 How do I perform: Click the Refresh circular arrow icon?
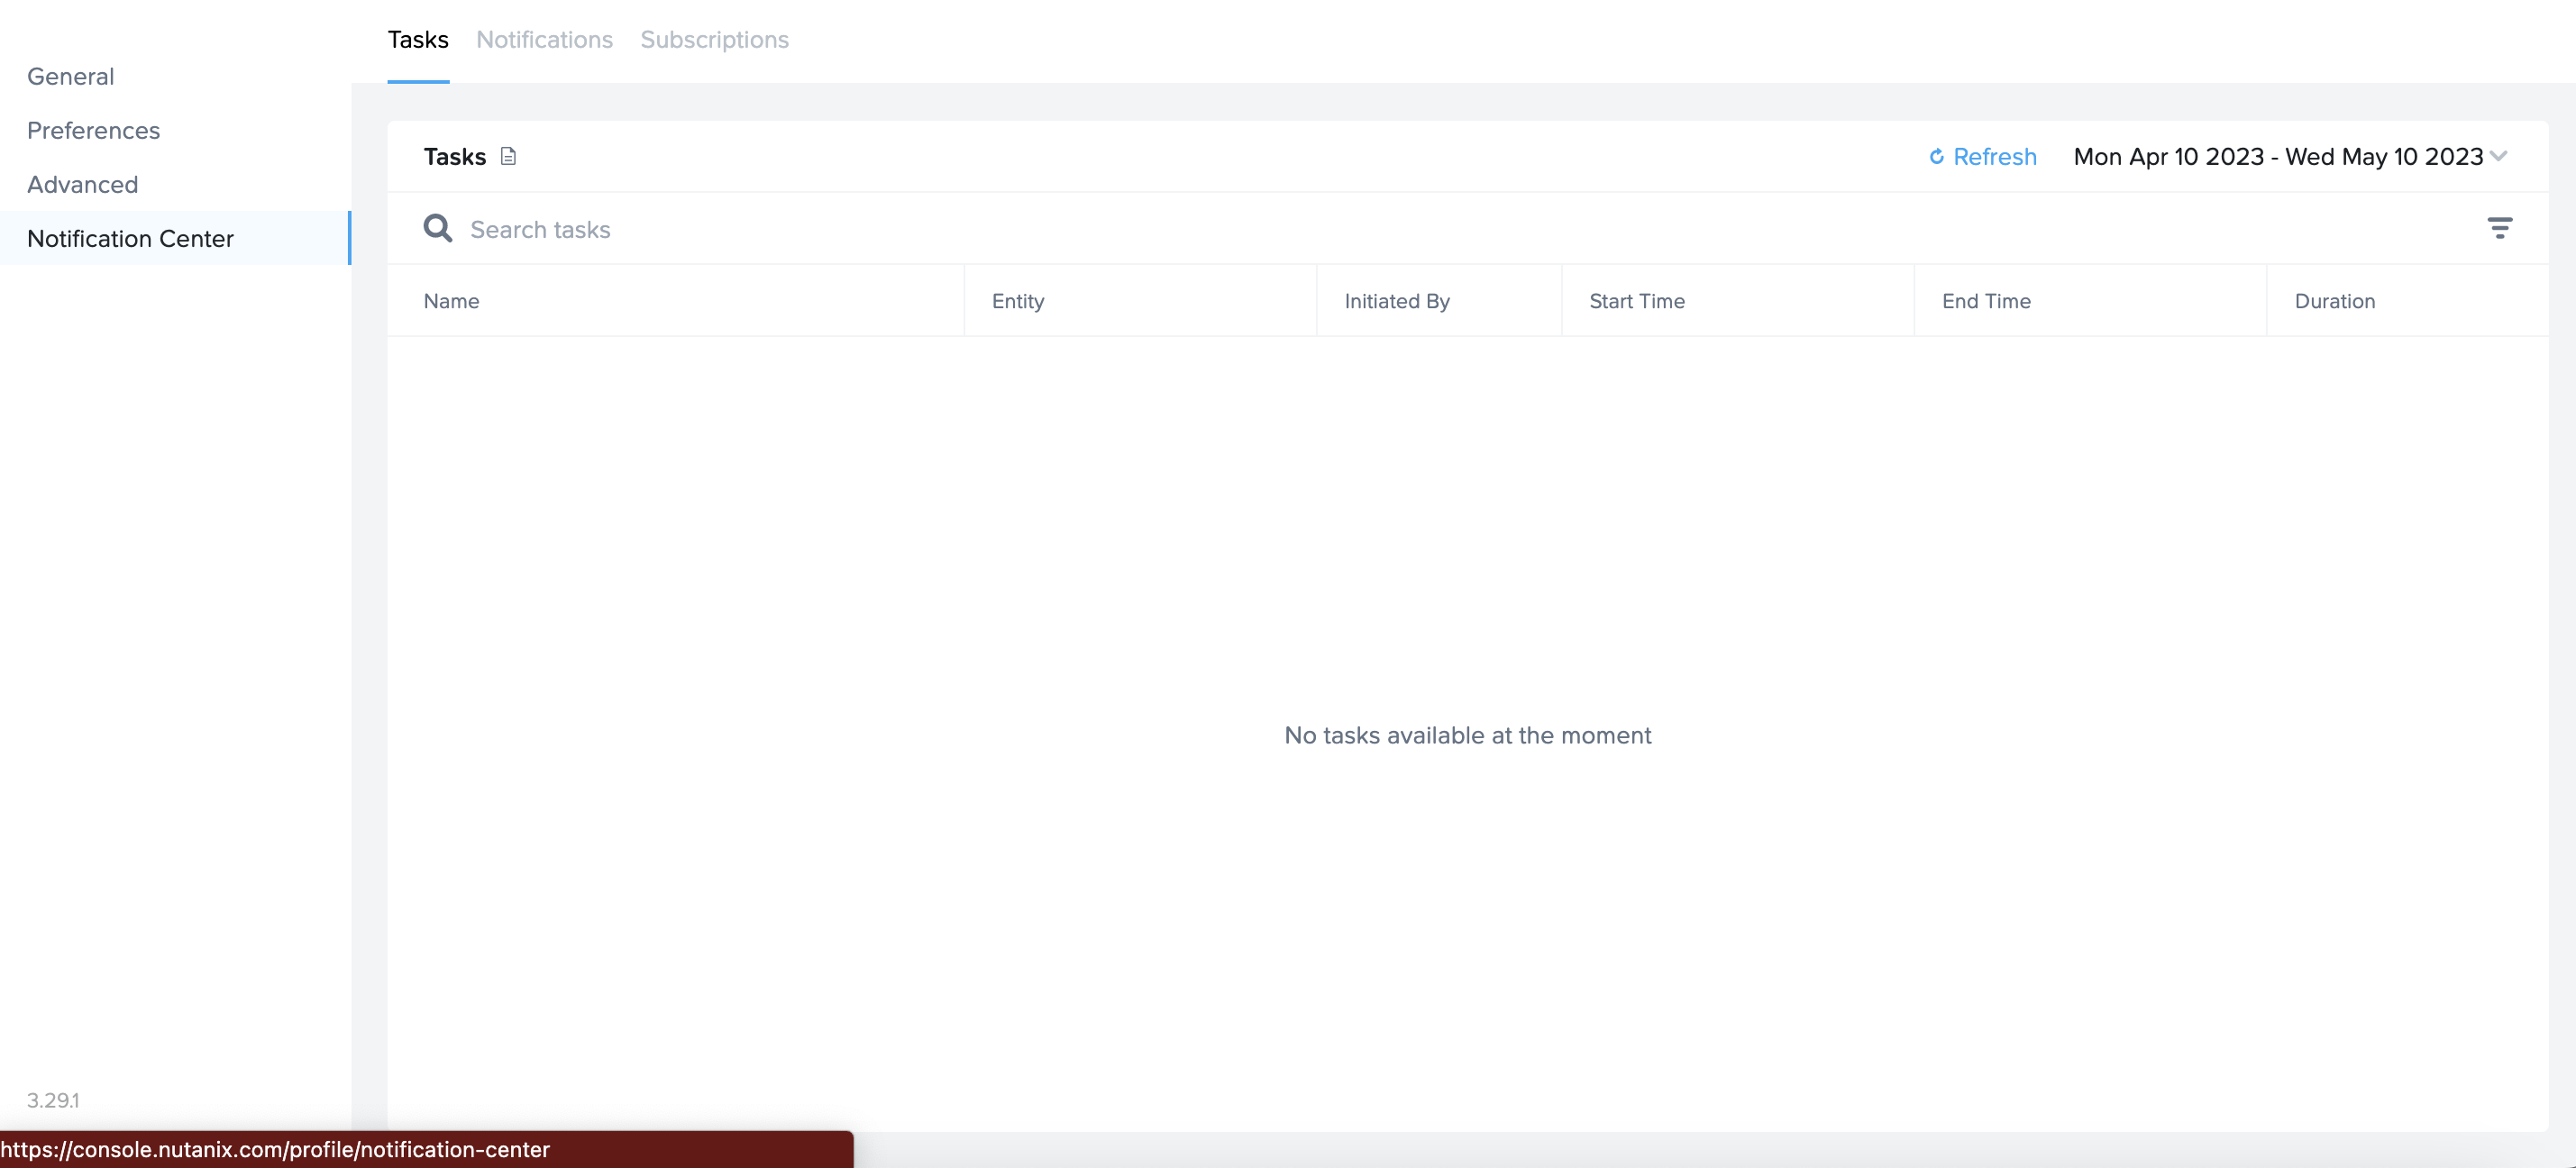click(x=1936, y=157)
